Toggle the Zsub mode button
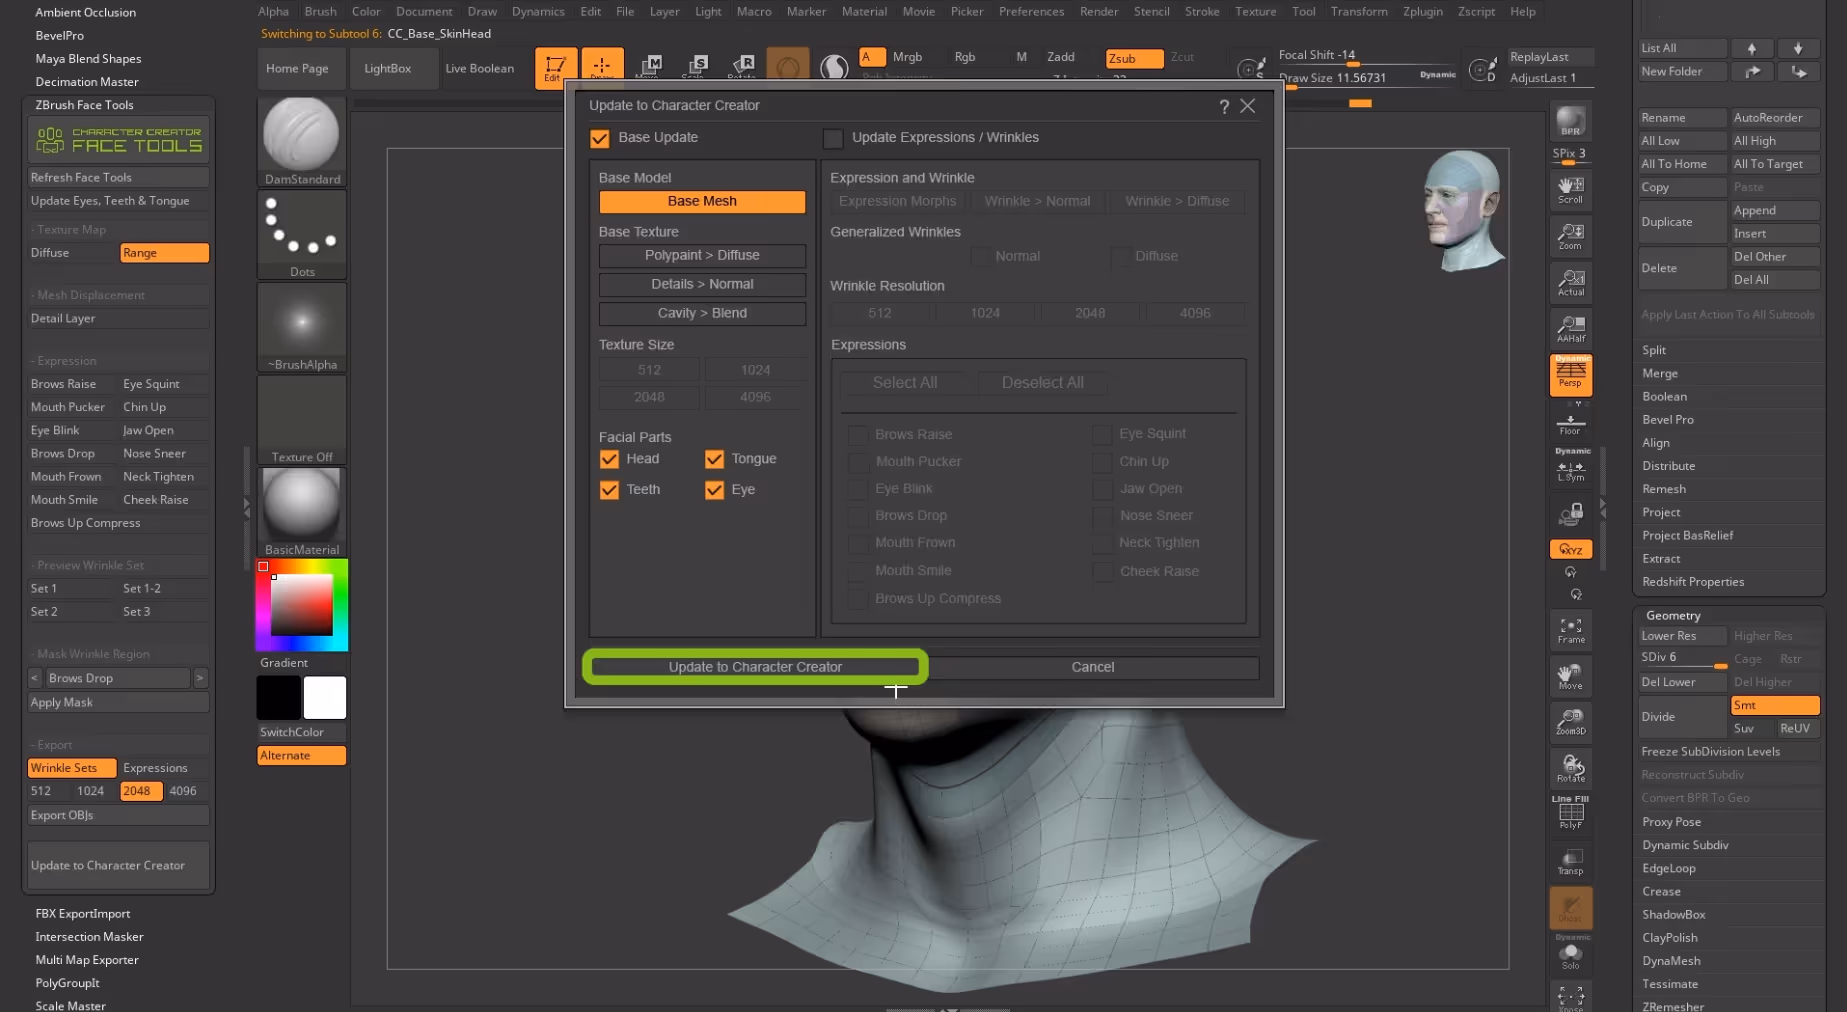The width and height of the screenshot is (1847, 1012). [1134, 58]
